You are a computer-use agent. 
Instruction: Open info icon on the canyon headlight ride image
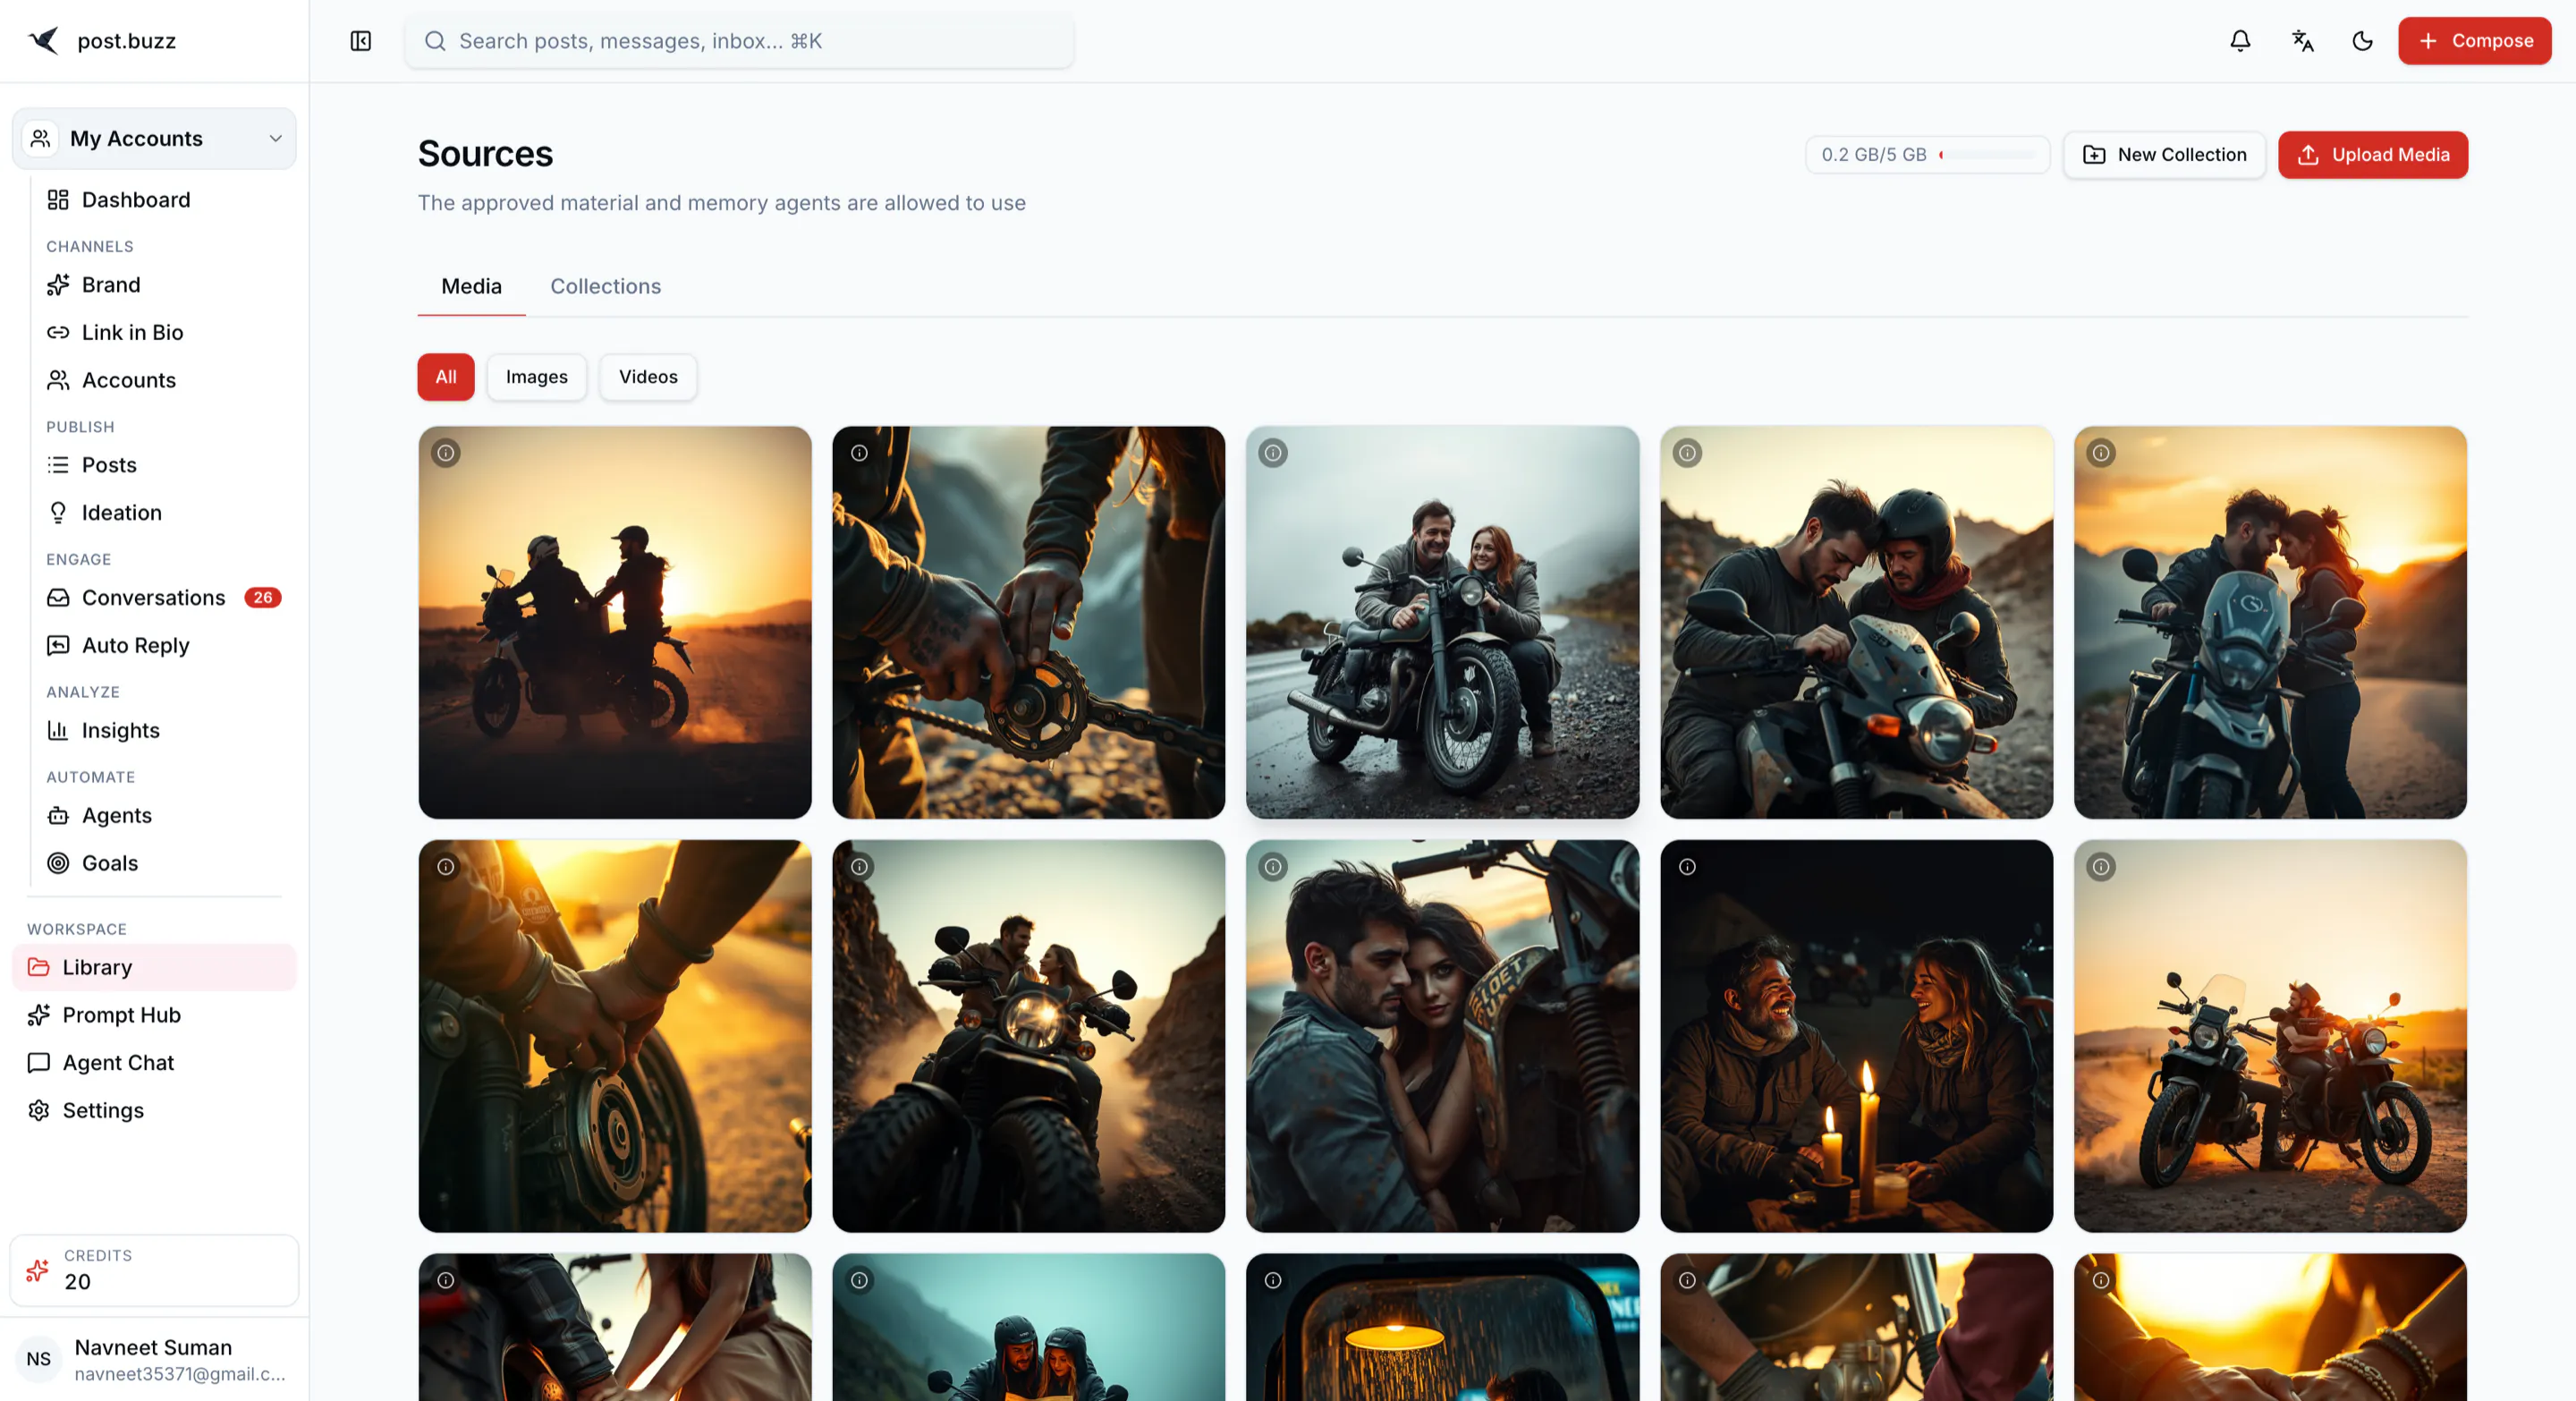860,867
